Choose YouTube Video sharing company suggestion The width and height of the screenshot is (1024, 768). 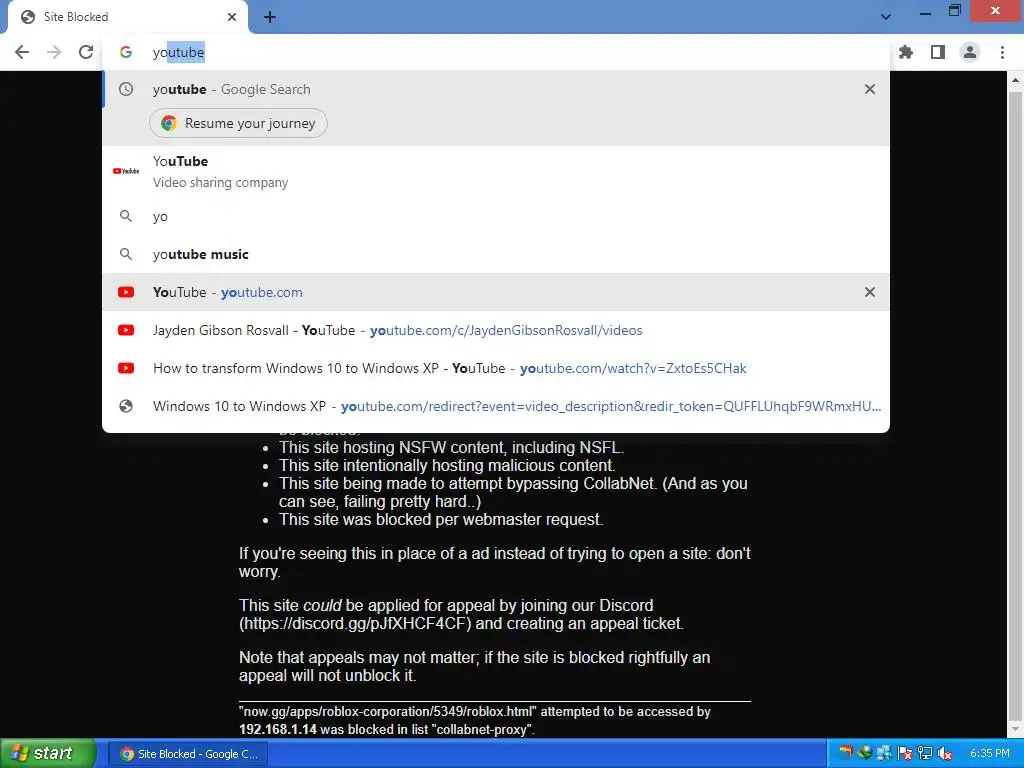[496, 171]
